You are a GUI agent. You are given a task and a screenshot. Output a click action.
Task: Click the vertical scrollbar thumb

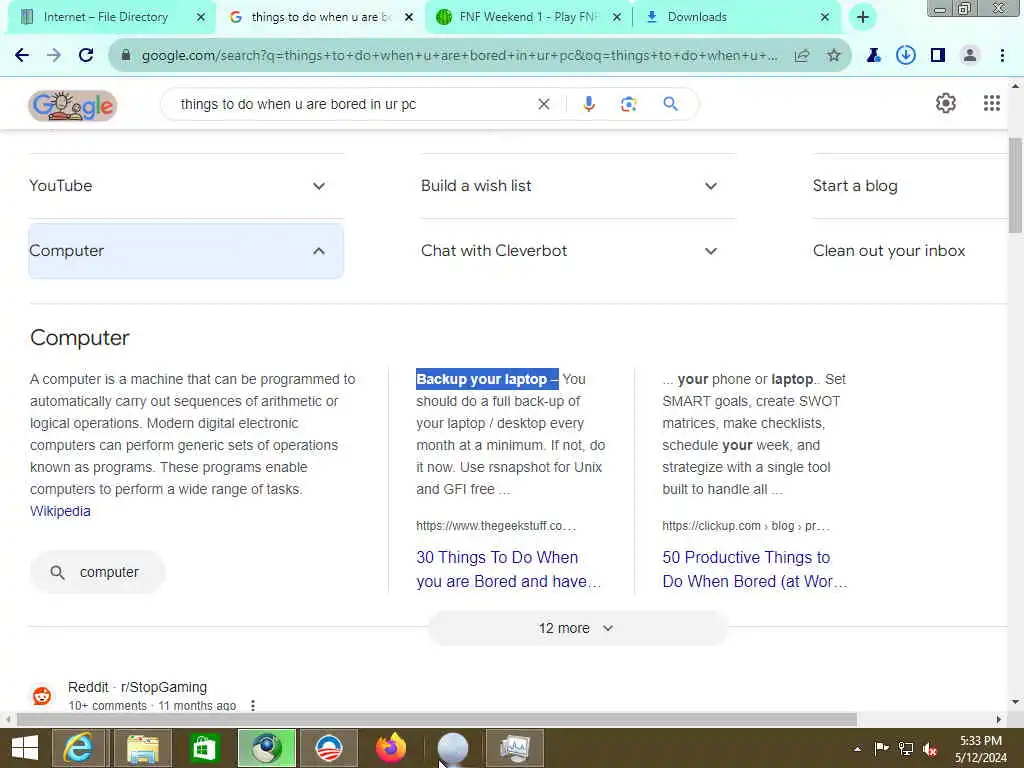pos(1015,185)
